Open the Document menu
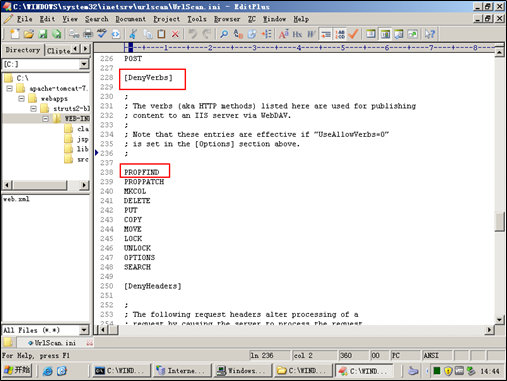This screenshot has width=507, height=381. click(131, 19)
